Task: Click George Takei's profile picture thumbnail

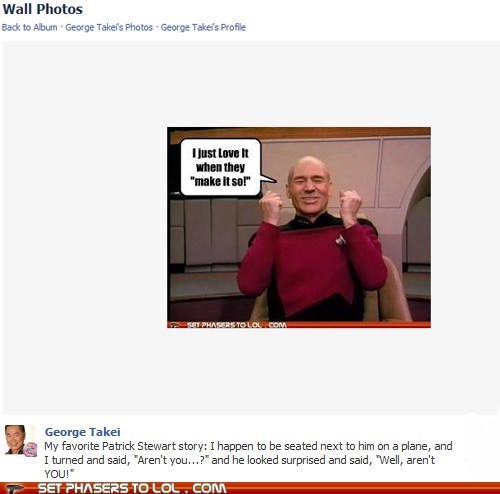Action: point(16,439)
